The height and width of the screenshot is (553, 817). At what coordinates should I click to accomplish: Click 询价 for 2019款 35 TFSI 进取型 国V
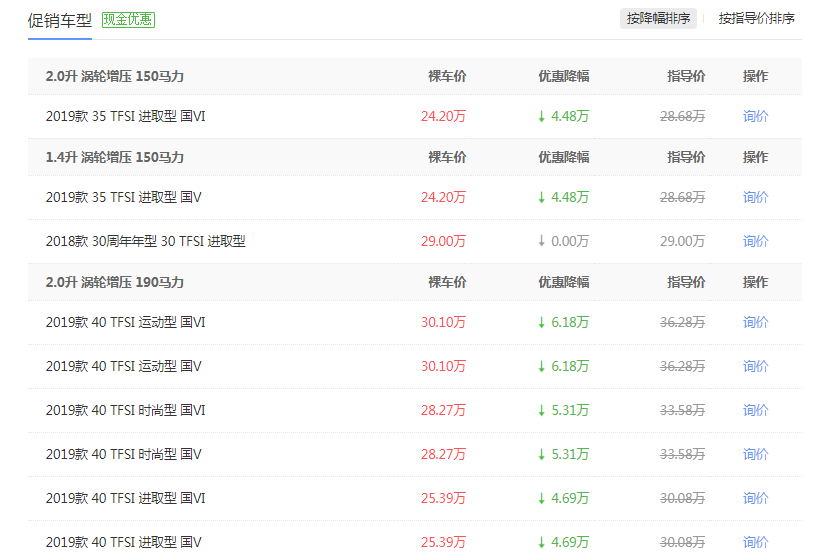[755, 198]
